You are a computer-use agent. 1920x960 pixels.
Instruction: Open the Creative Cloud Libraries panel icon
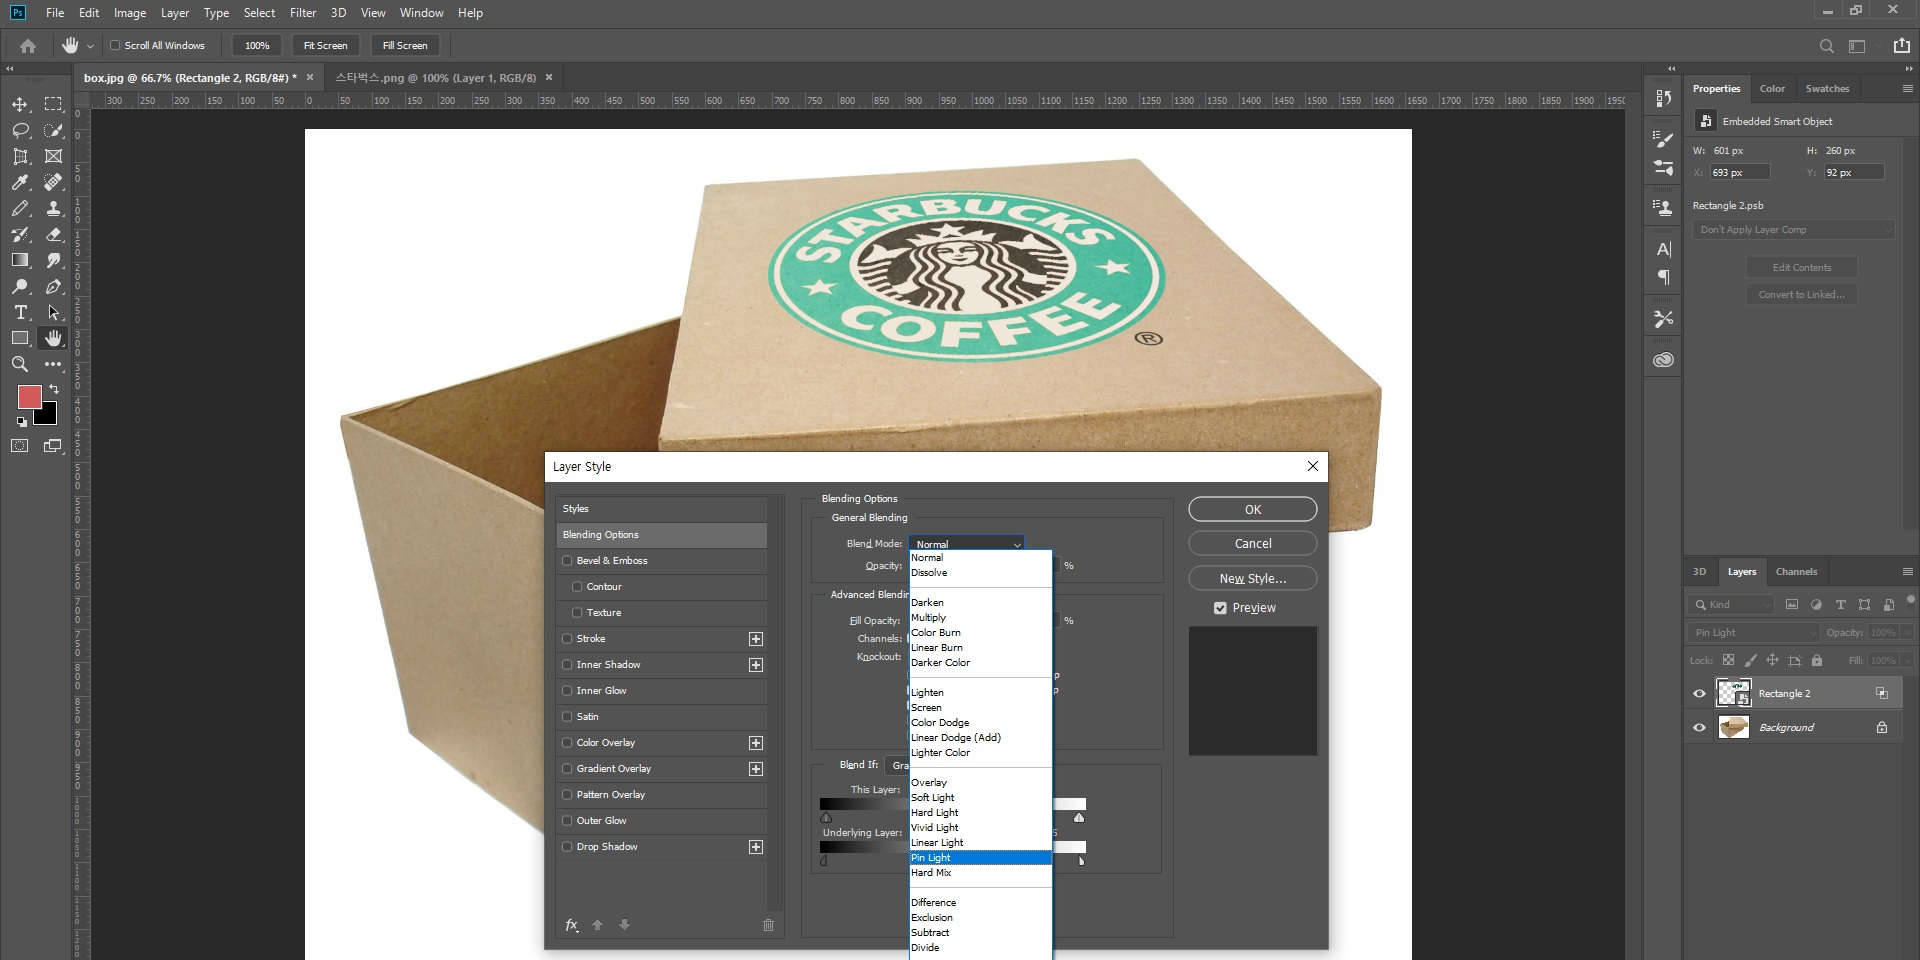click(1663, 359)
